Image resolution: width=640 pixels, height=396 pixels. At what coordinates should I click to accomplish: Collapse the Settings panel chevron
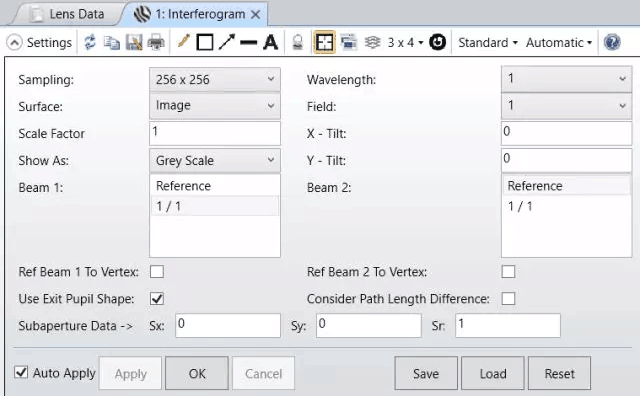[14, 42]
